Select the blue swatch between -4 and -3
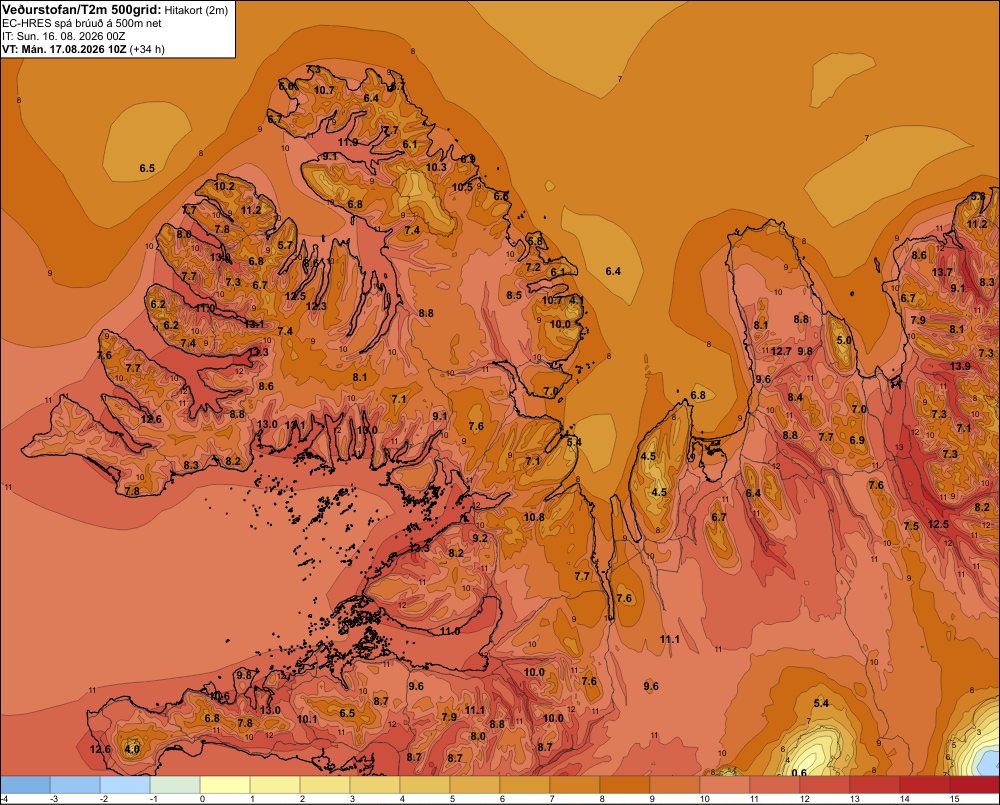This screenshot has width=1000, height=805. [x=26, y=784]
